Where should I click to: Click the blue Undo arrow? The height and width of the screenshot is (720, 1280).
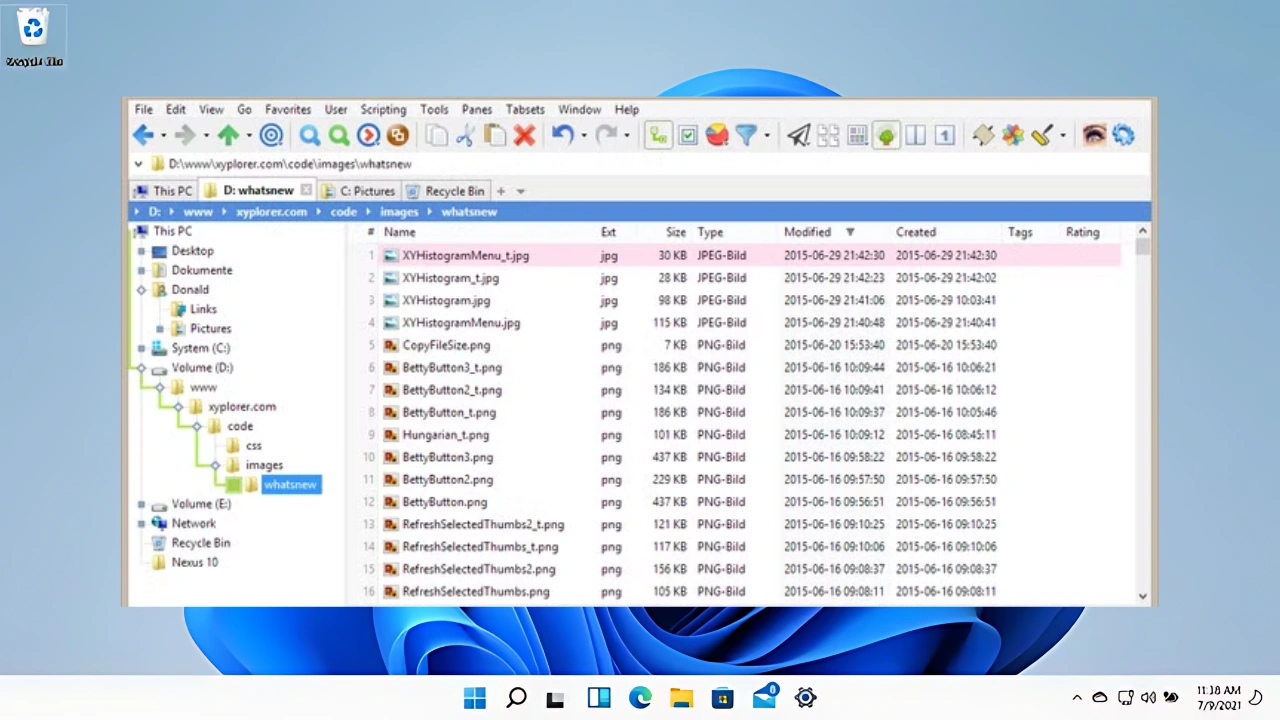pyautogui.click(x=563, y=135)
